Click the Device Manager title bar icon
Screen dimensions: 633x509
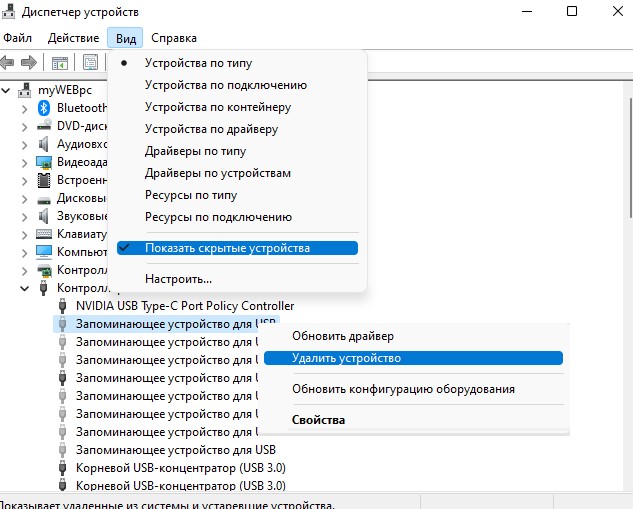click(x=8, y=12)
